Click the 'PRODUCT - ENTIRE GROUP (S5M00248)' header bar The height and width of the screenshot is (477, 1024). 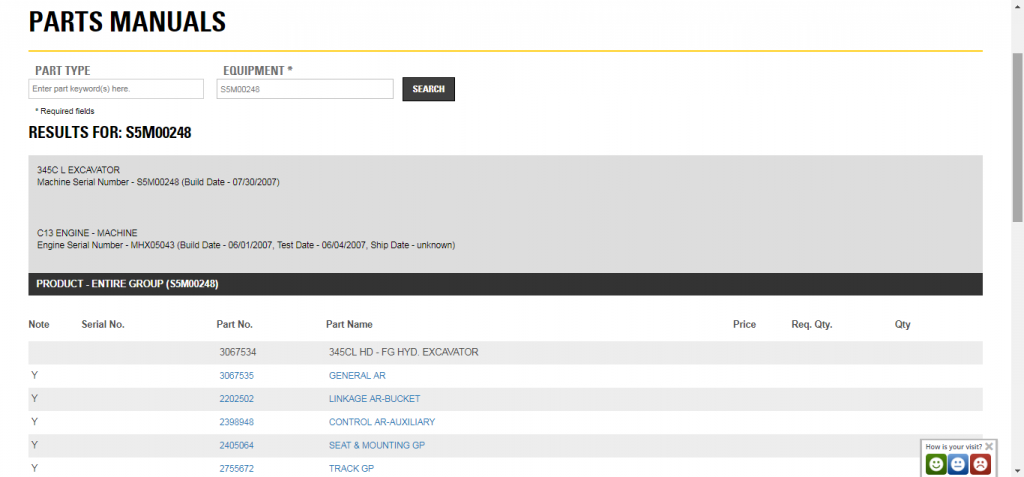click(505, 284)
